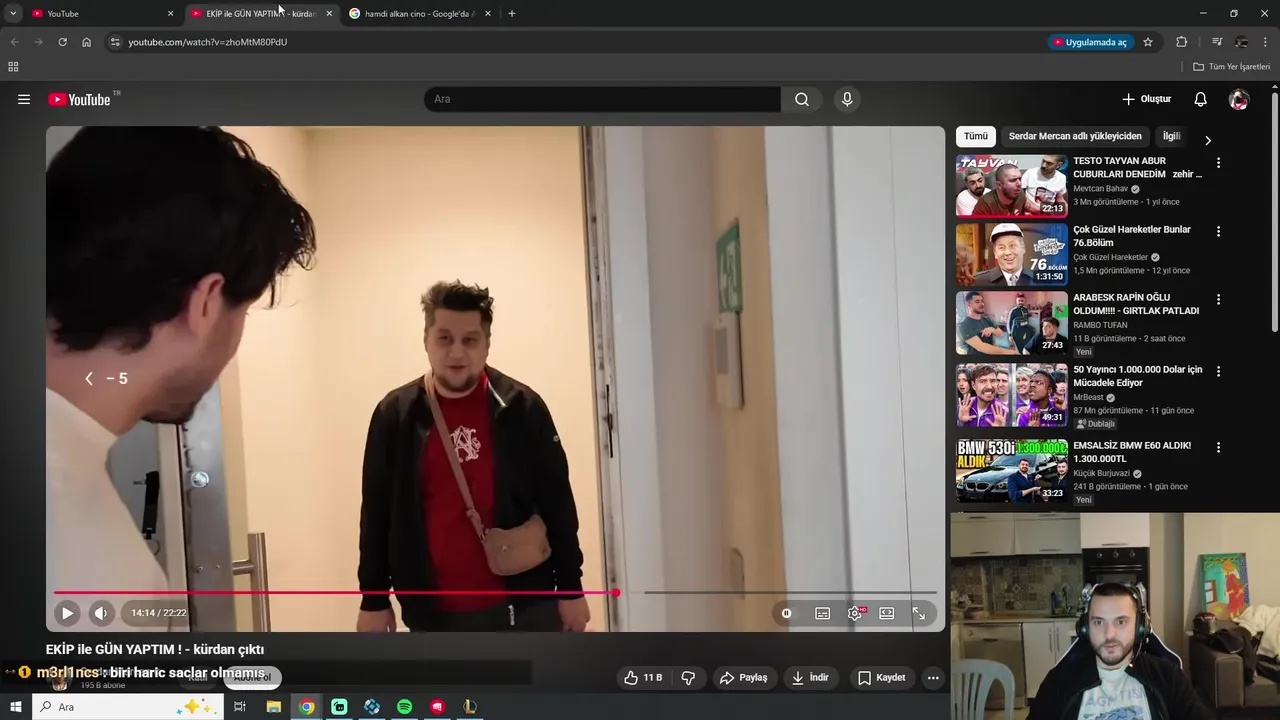Screen dimensions: 1280x720
Task: Select the Serdar Mercan adlı yükleyiciden chip
Action: (1075, 136)
